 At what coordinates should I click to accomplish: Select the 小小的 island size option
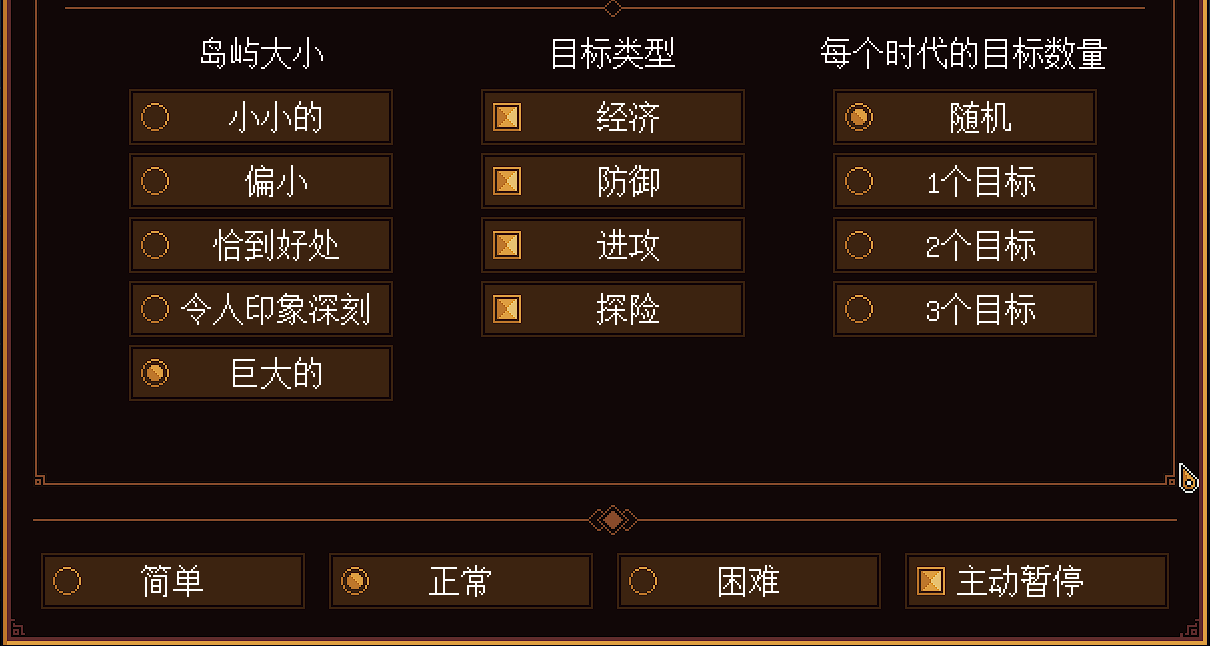tap(261, 117)
